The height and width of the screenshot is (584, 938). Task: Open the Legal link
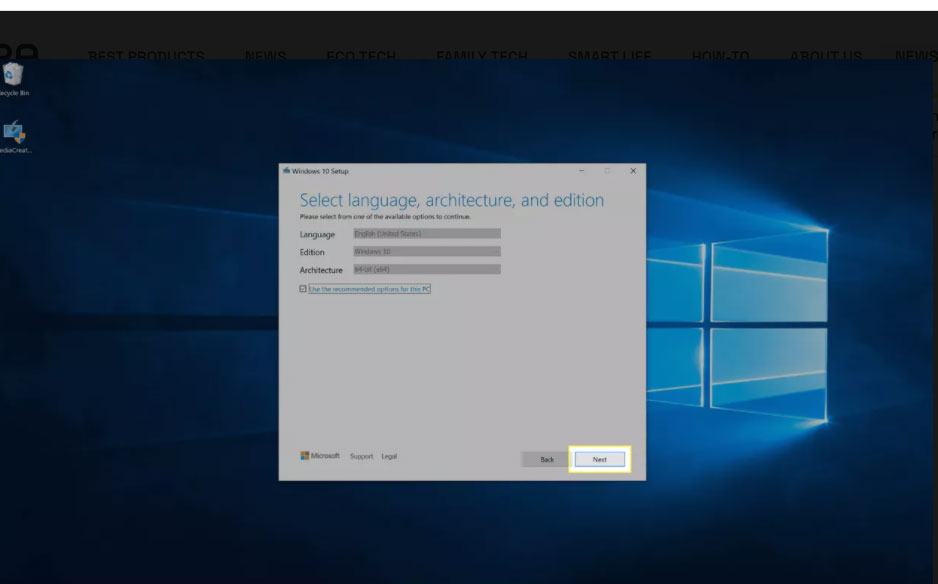coord(389,456)
